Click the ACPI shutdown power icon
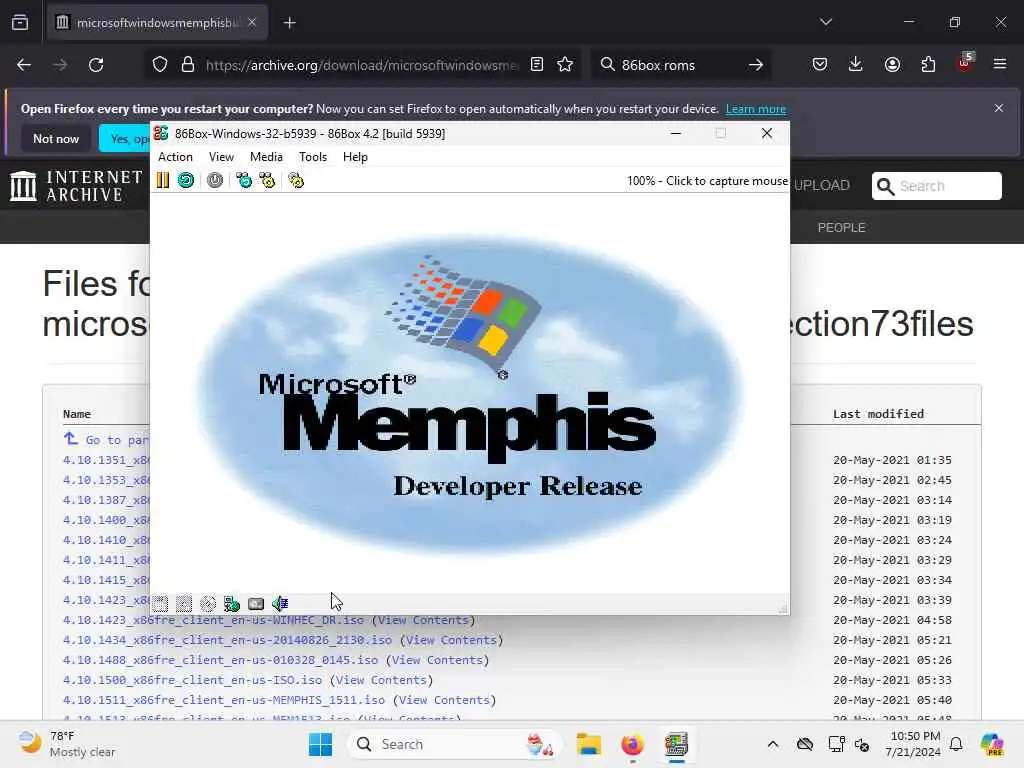Image resolution: width=1024 pixels, height=768 pixels. [215, 180]
